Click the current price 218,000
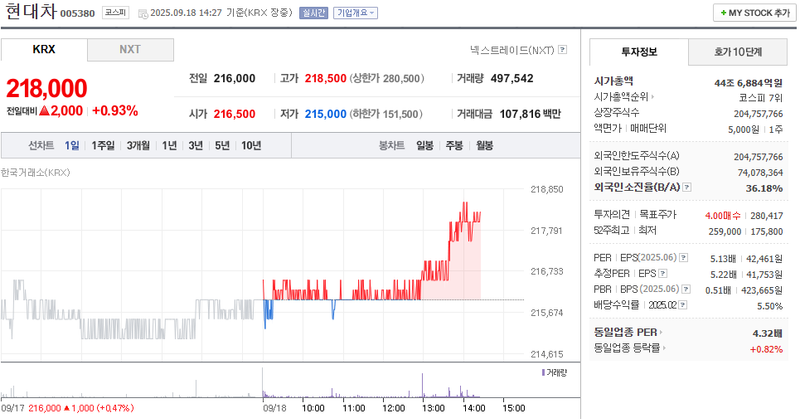Image resolution: width=800 pixels, height=419 pixels. click(x=46, y=88)
